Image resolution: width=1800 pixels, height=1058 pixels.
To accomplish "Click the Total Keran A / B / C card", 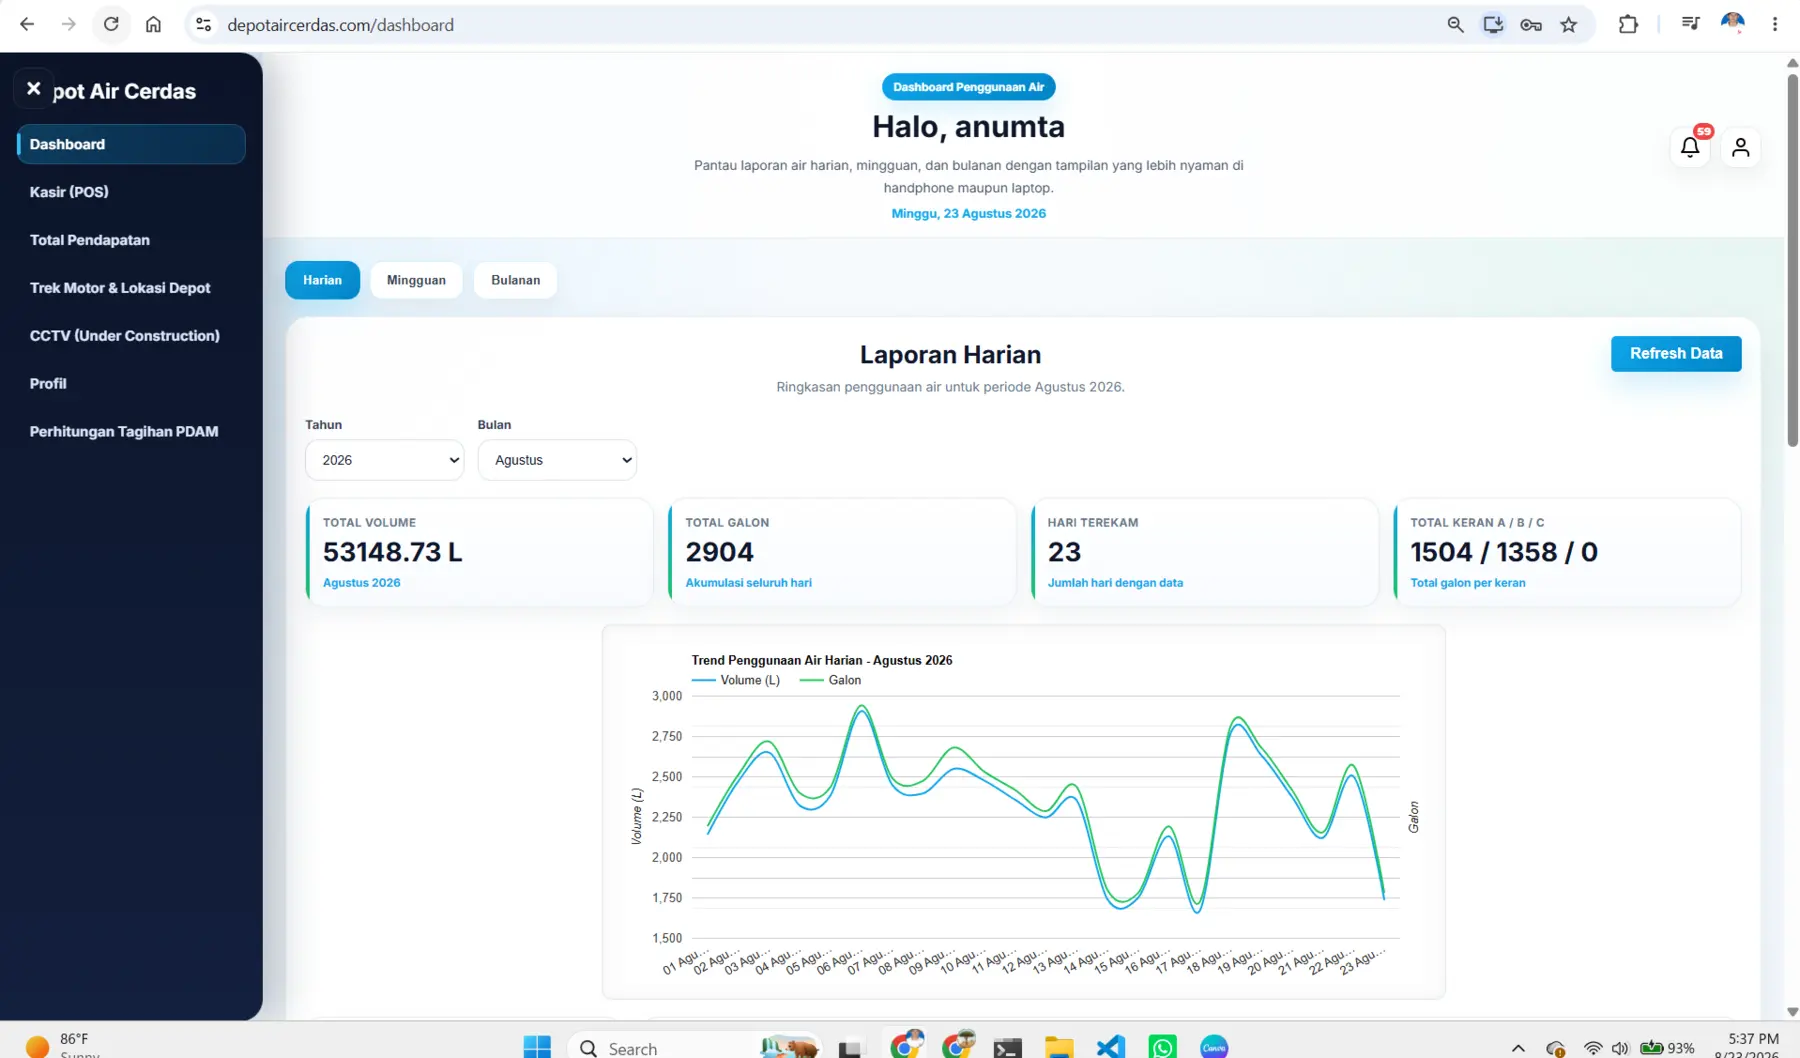I will pos(1567,552).
